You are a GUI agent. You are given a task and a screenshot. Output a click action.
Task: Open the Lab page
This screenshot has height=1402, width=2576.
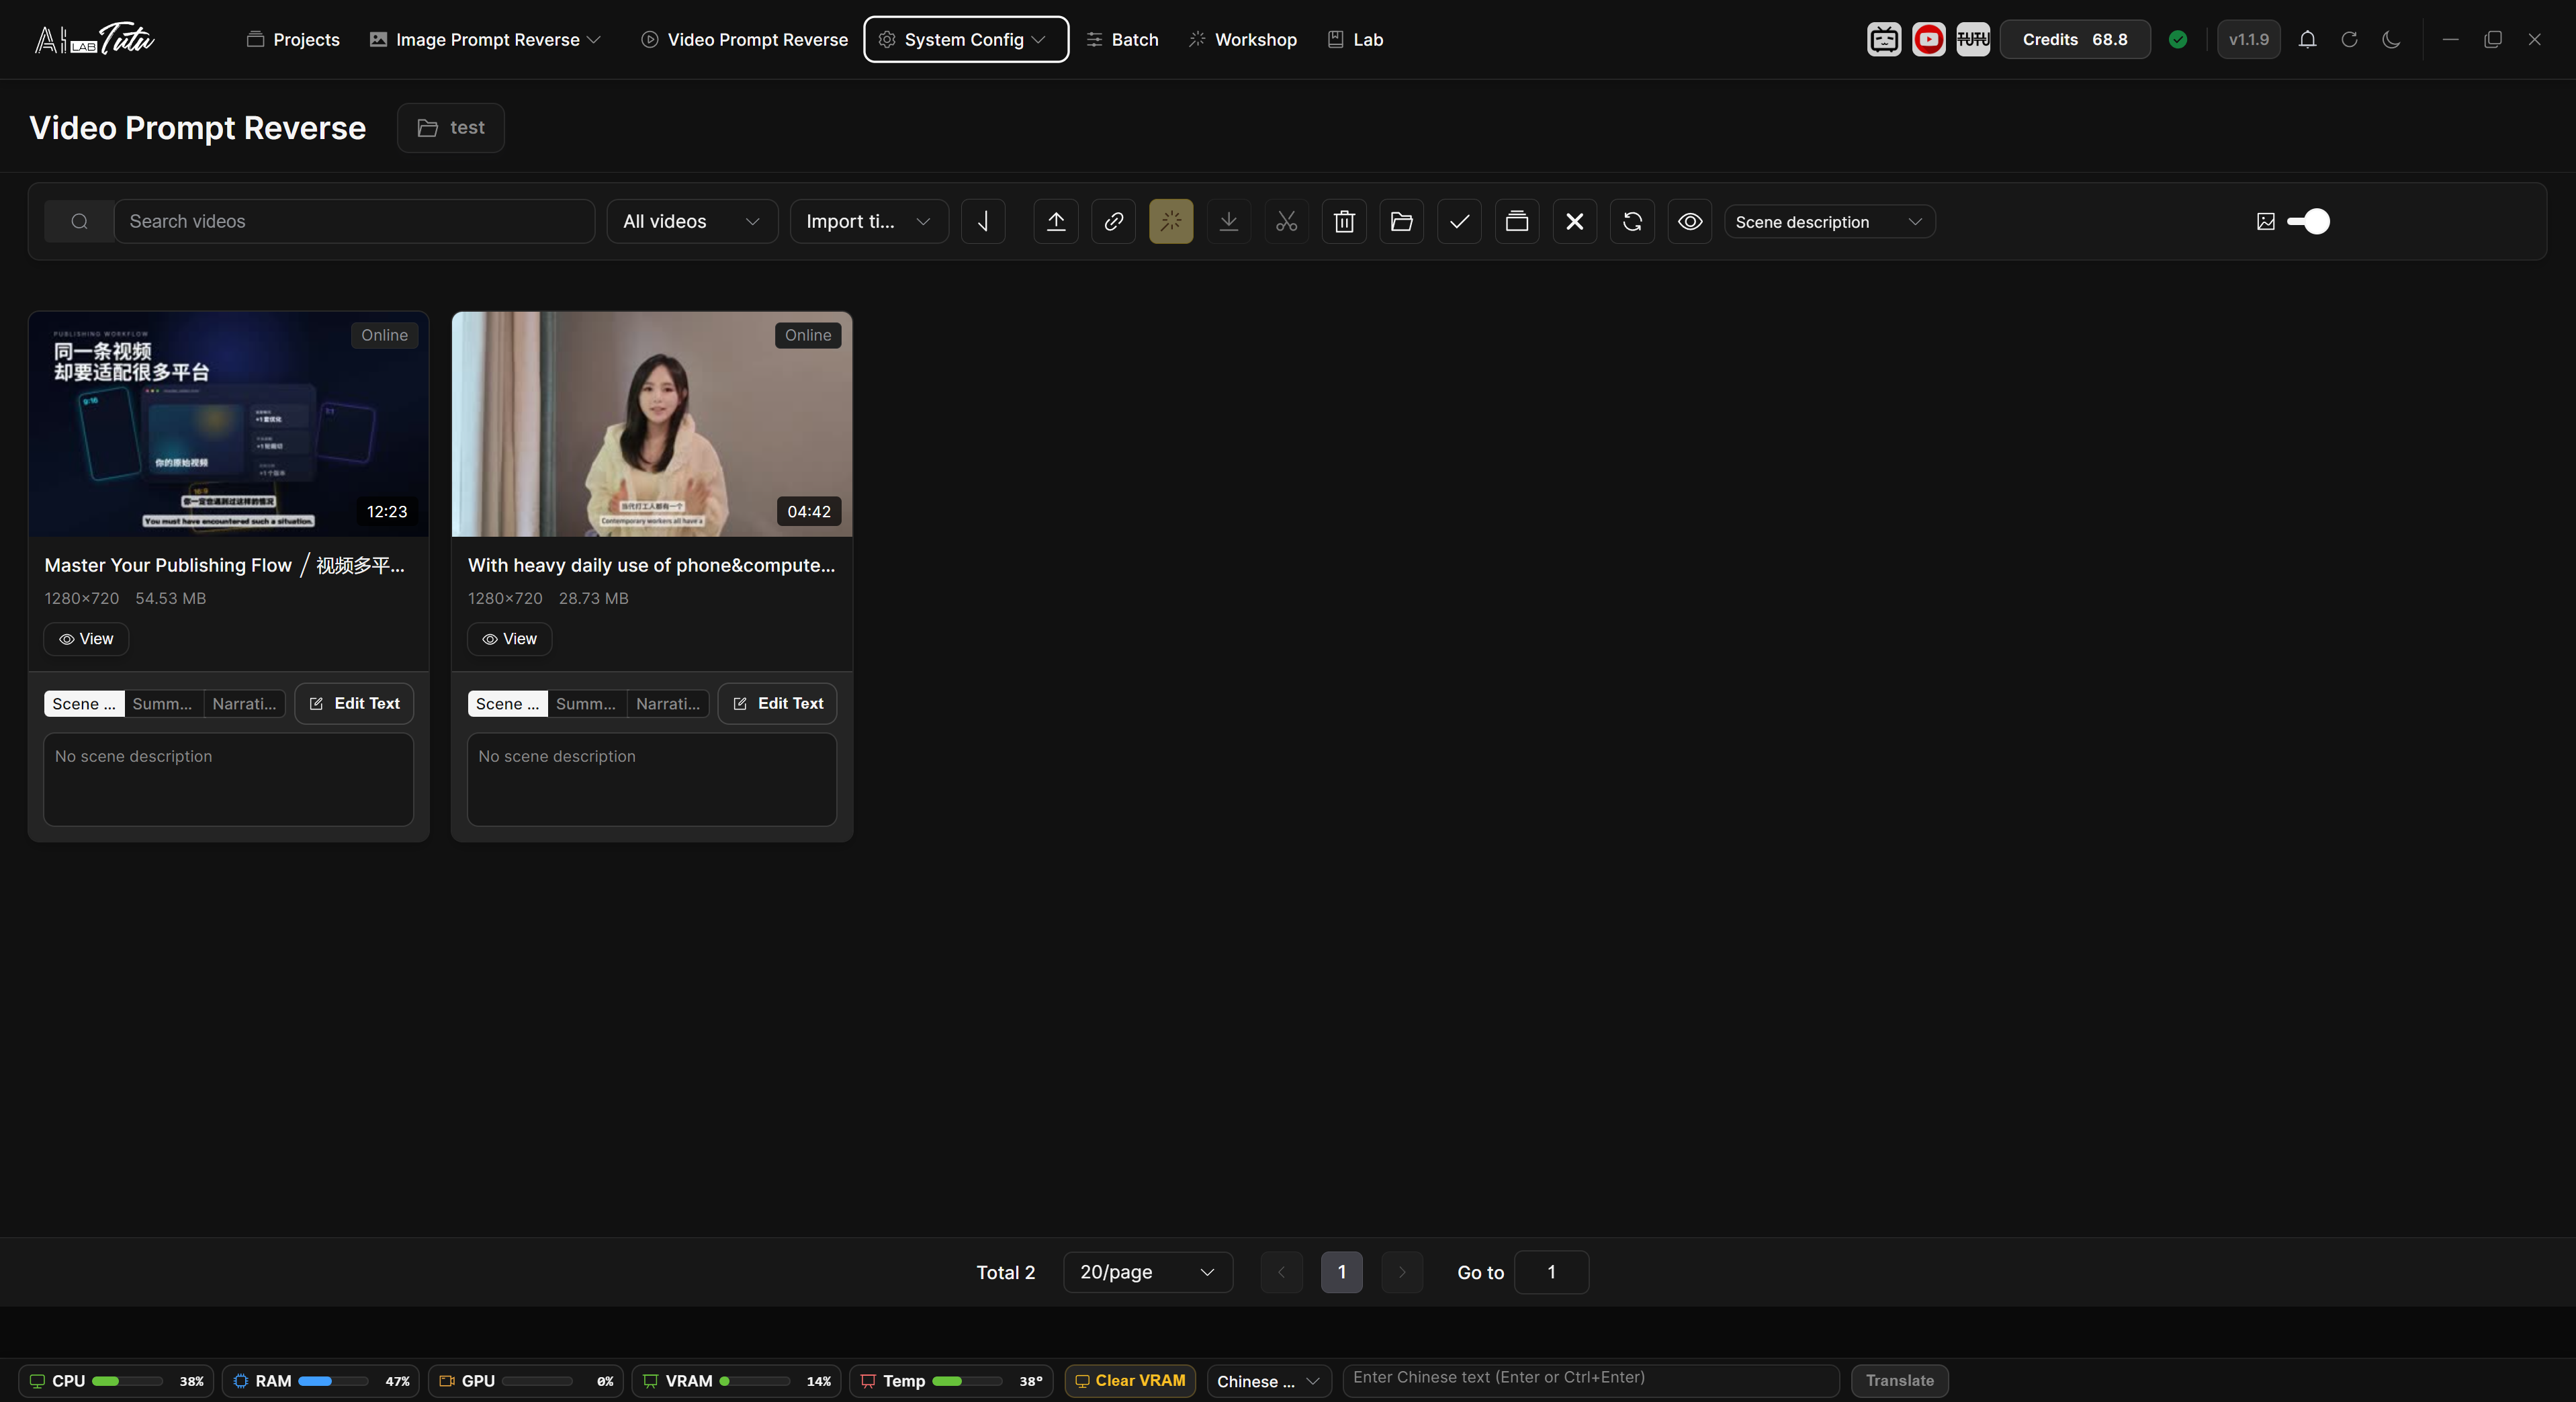(x=1355, y=39)
